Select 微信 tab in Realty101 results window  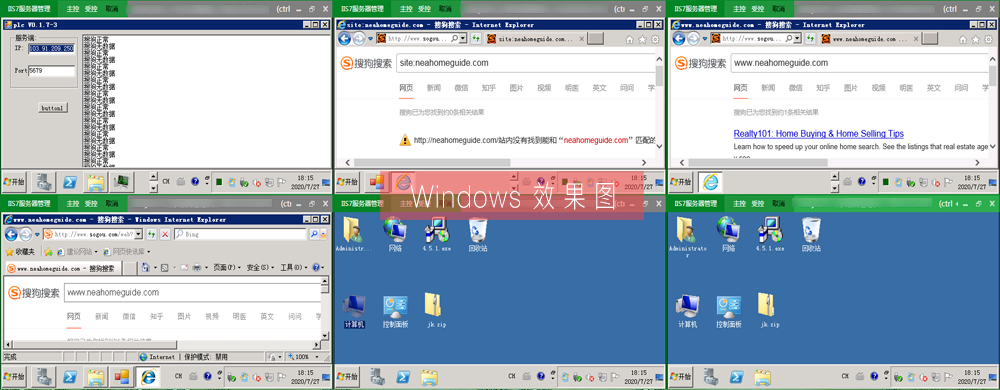click(795, 88)
